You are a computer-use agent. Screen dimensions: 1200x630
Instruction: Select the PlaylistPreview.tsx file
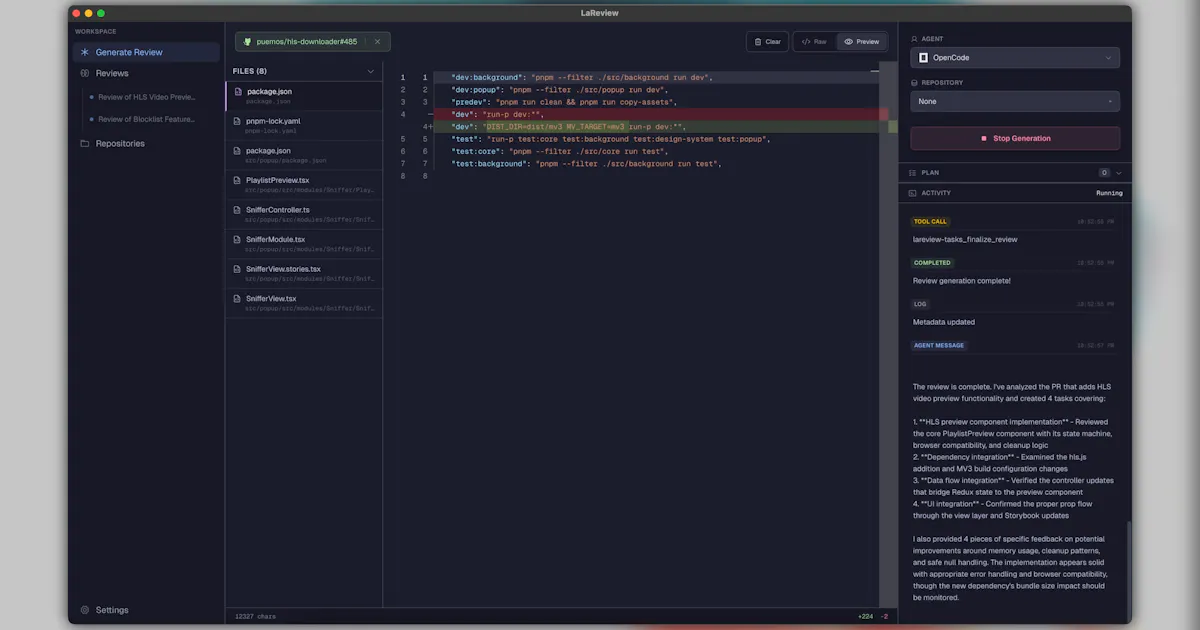[x=304, y=184]
